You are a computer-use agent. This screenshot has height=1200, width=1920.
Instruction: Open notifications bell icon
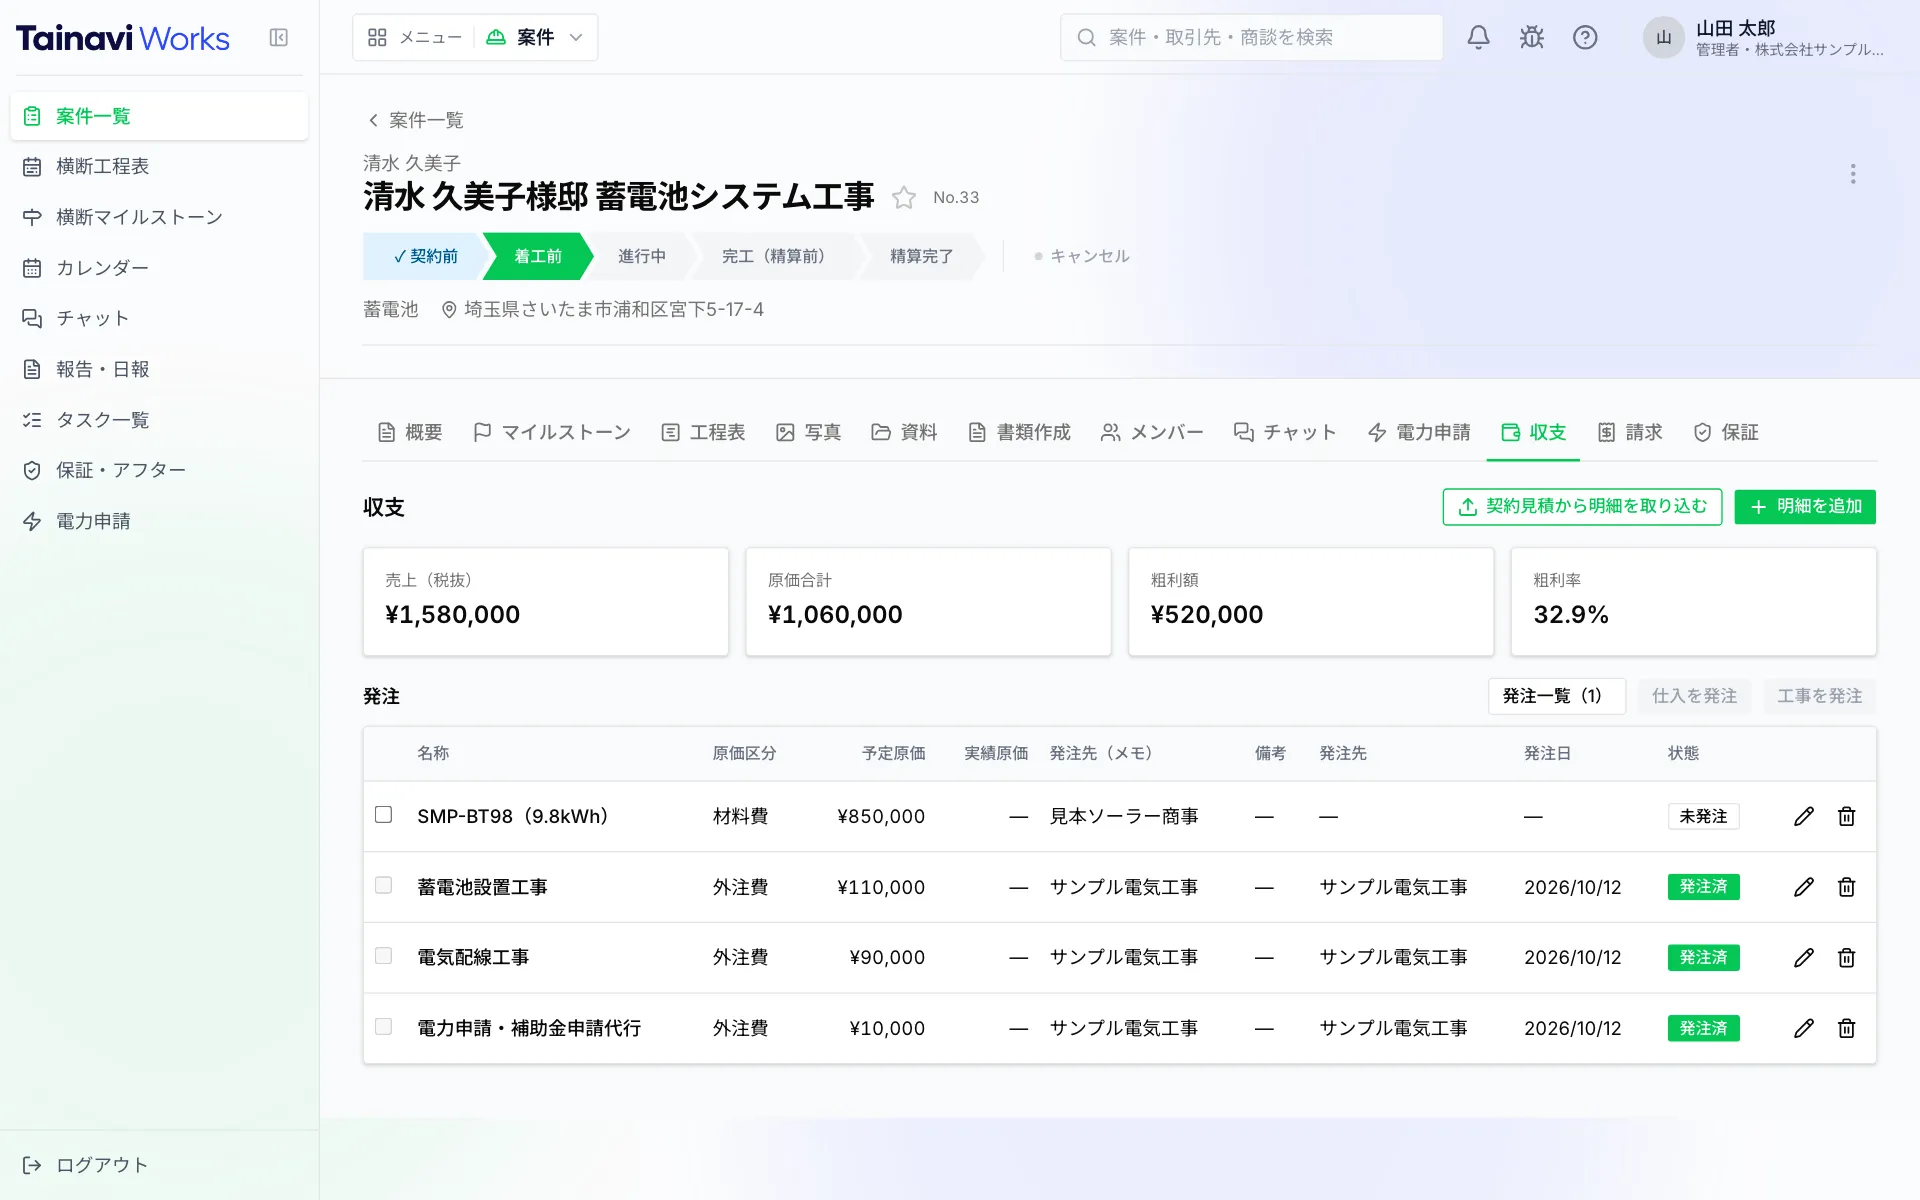(1478, 38)
